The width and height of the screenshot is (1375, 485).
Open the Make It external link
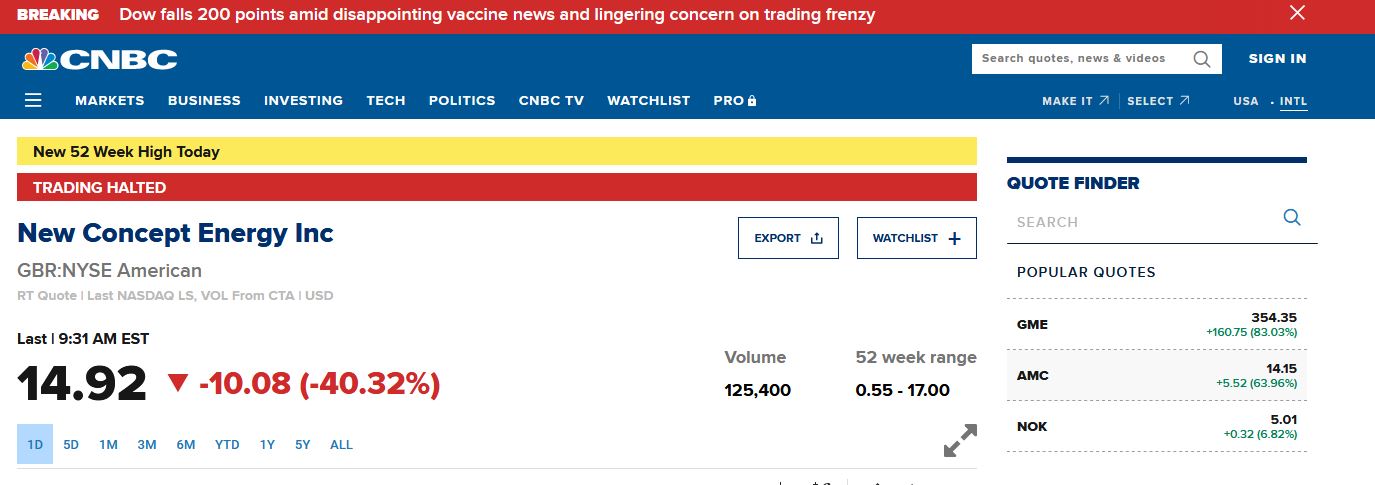[x=1075, y=101]
